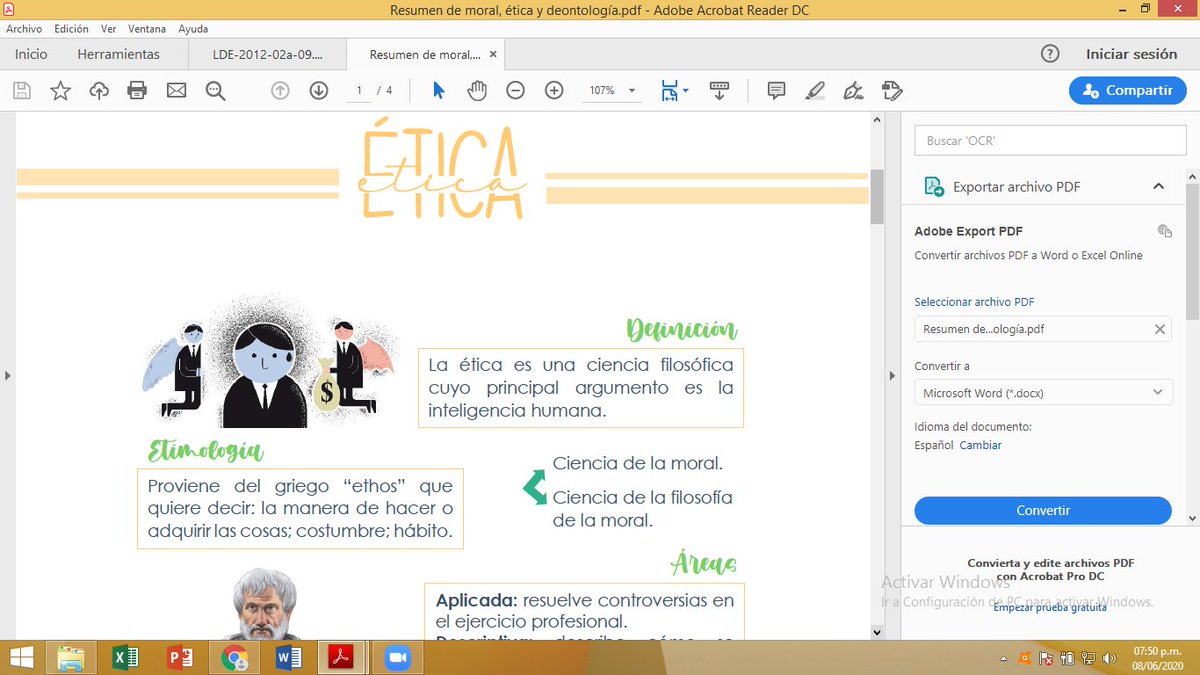Viewport: 1200px width, 675px height.
Task: Open the Windows Start button
Action: 20,657
